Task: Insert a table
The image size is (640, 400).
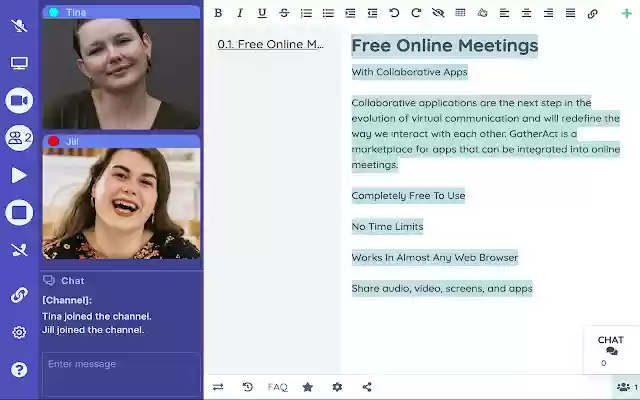Action: (460, 13)
